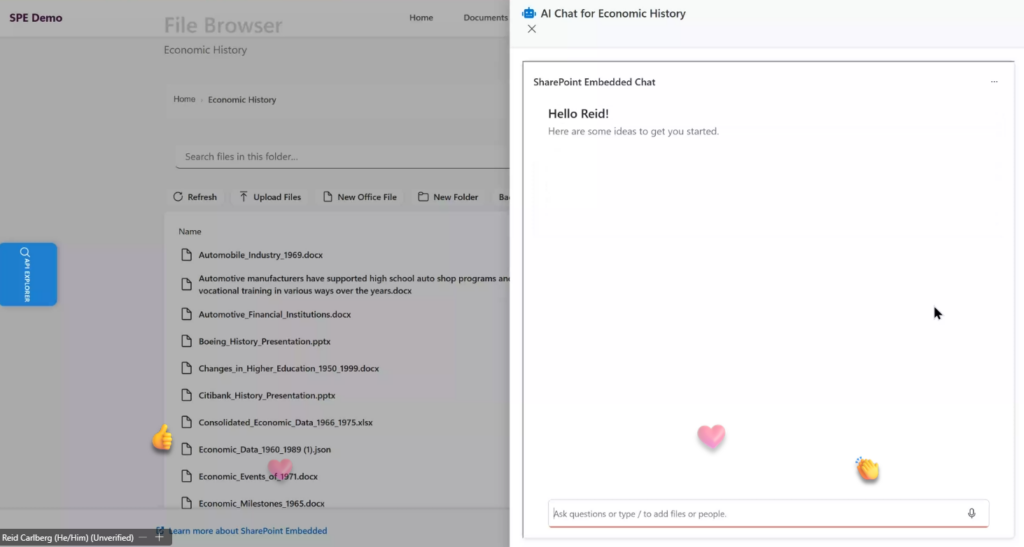The width and height of the screenshot is (1024, 547).
Task: Open Automotive manufacturers have supported high school document
Action: (x=354, y=285)
